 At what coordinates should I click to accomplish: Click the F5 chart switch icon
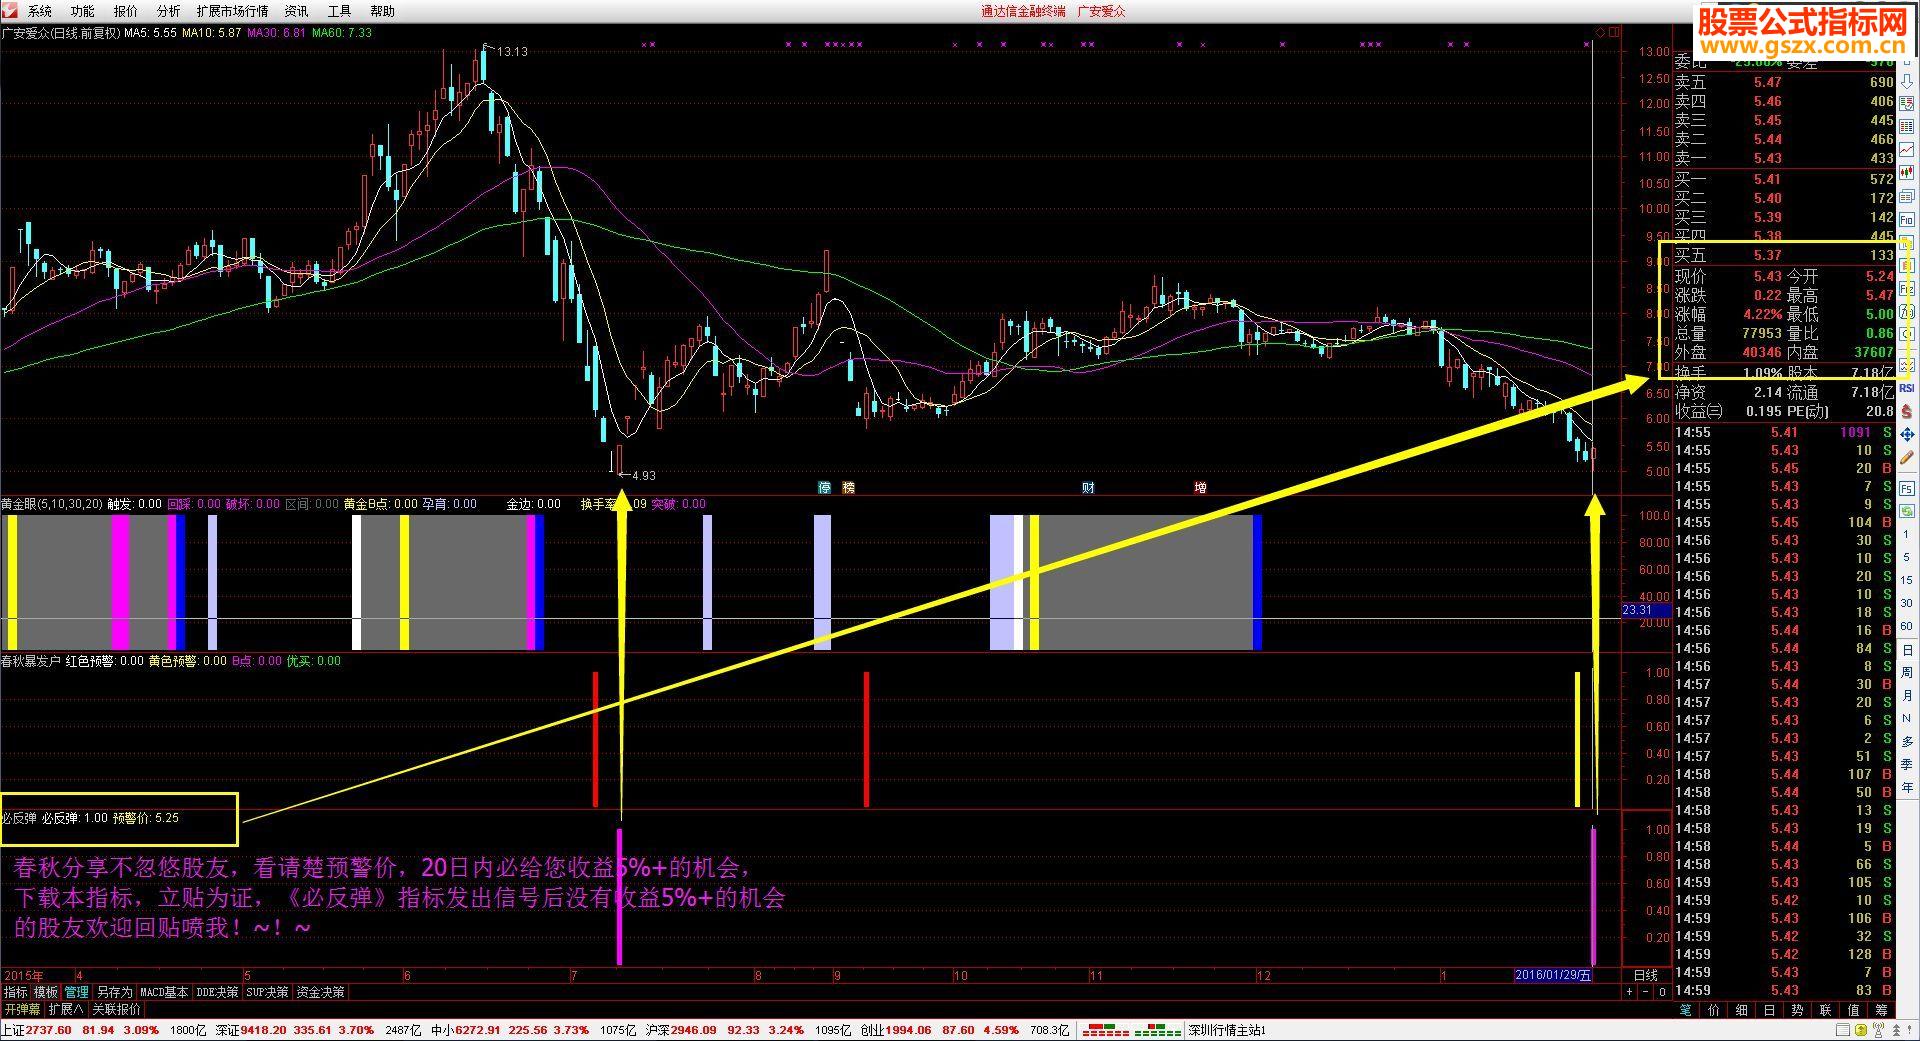[1907, 489]
